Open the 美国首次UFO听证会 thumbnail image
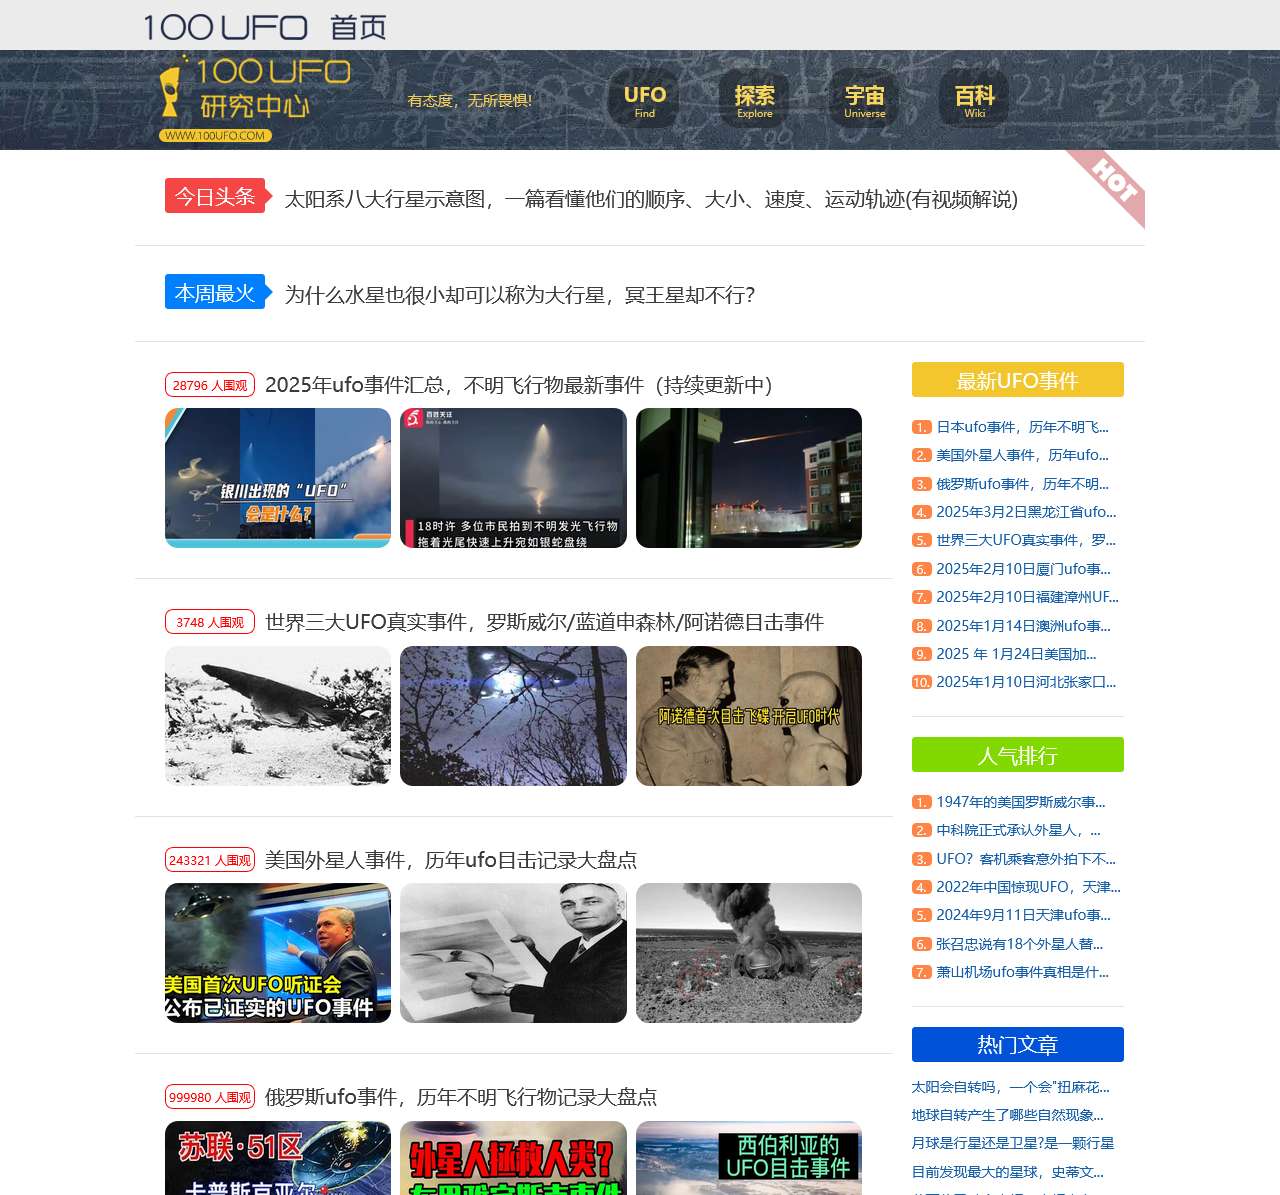The image size is (1280, 1195). [277, 953]
